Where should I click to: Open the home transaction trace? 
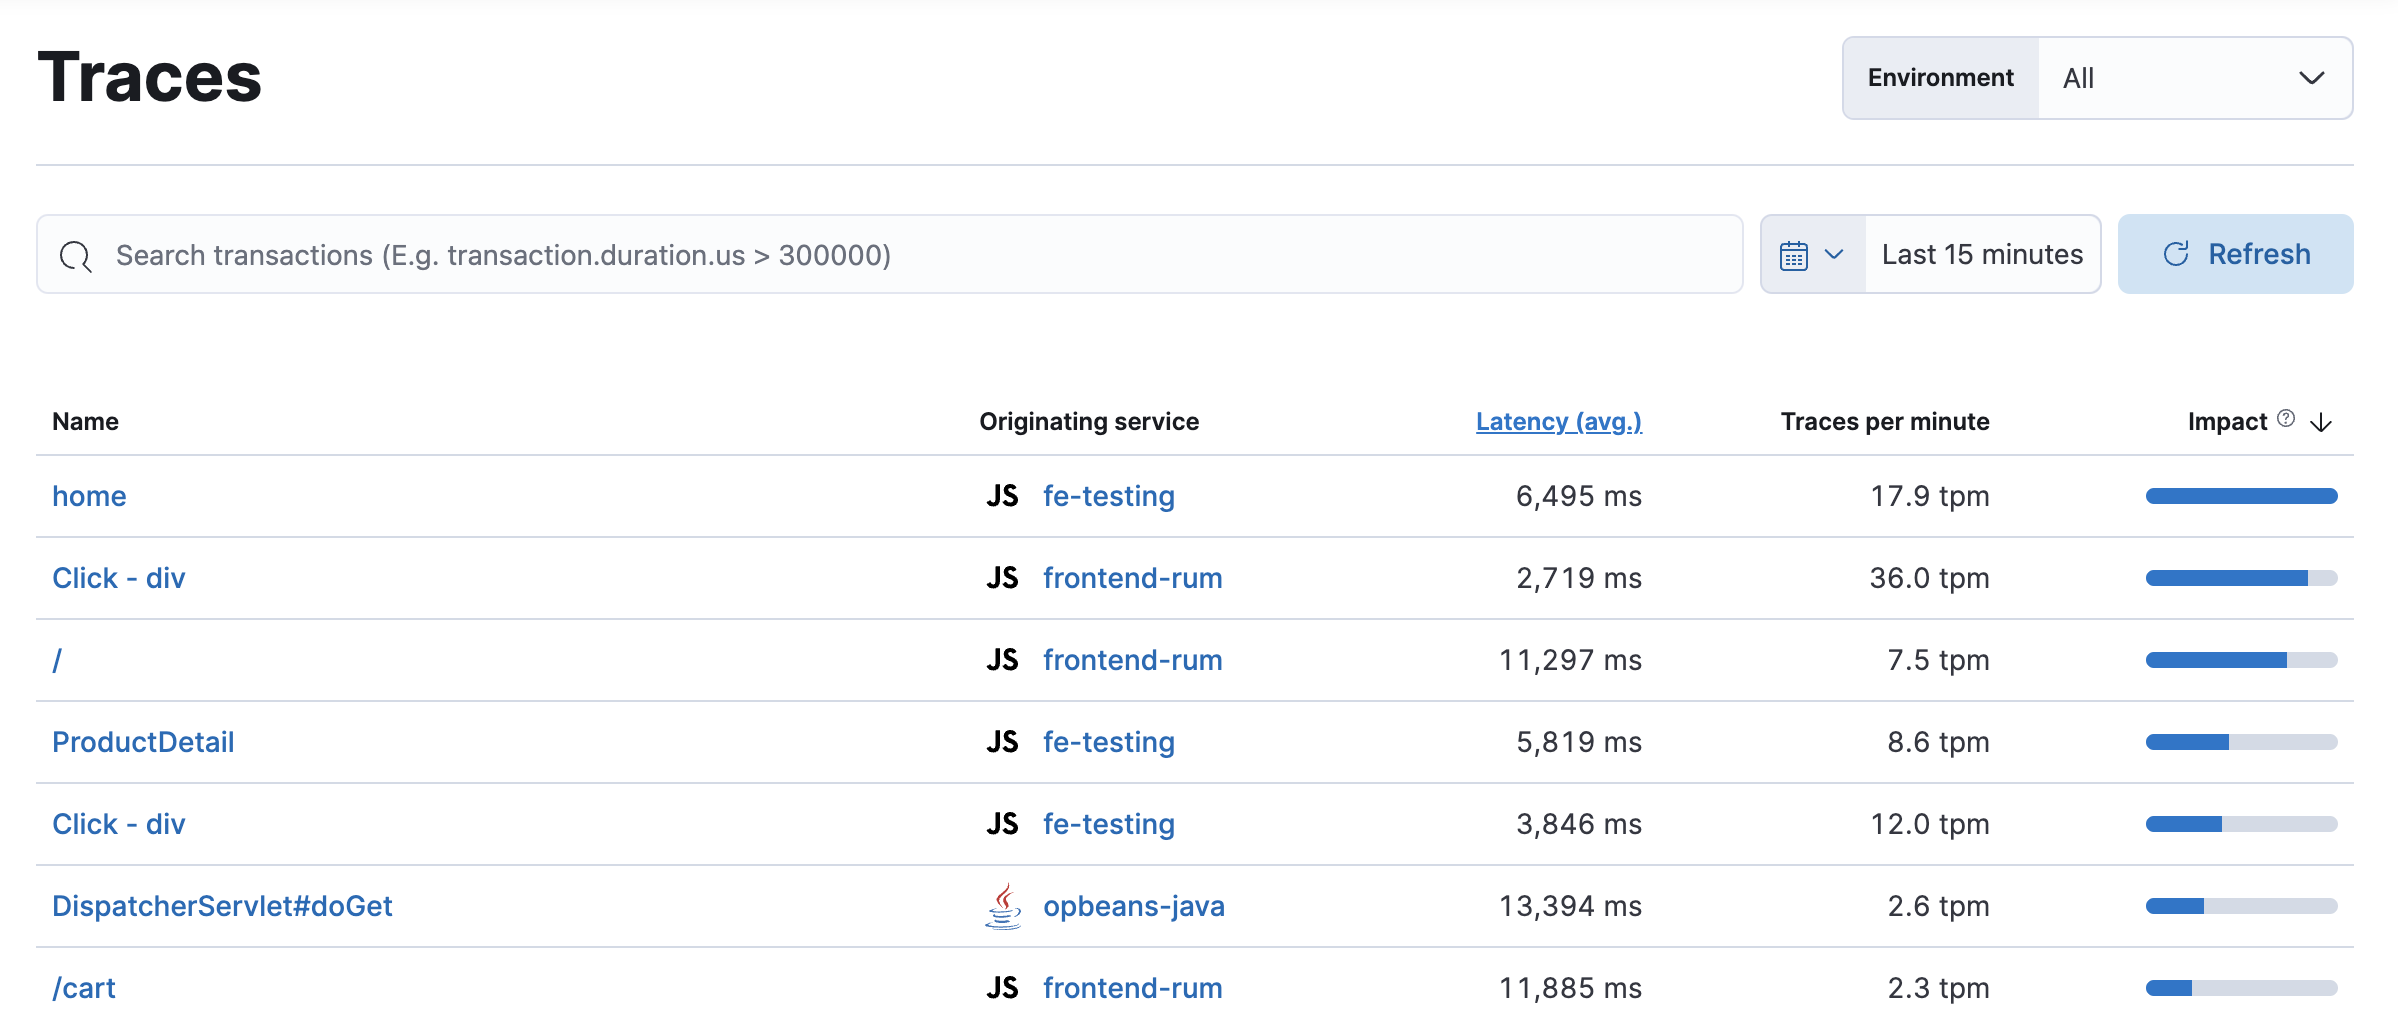pyautogui.click(x=89, y=495)
